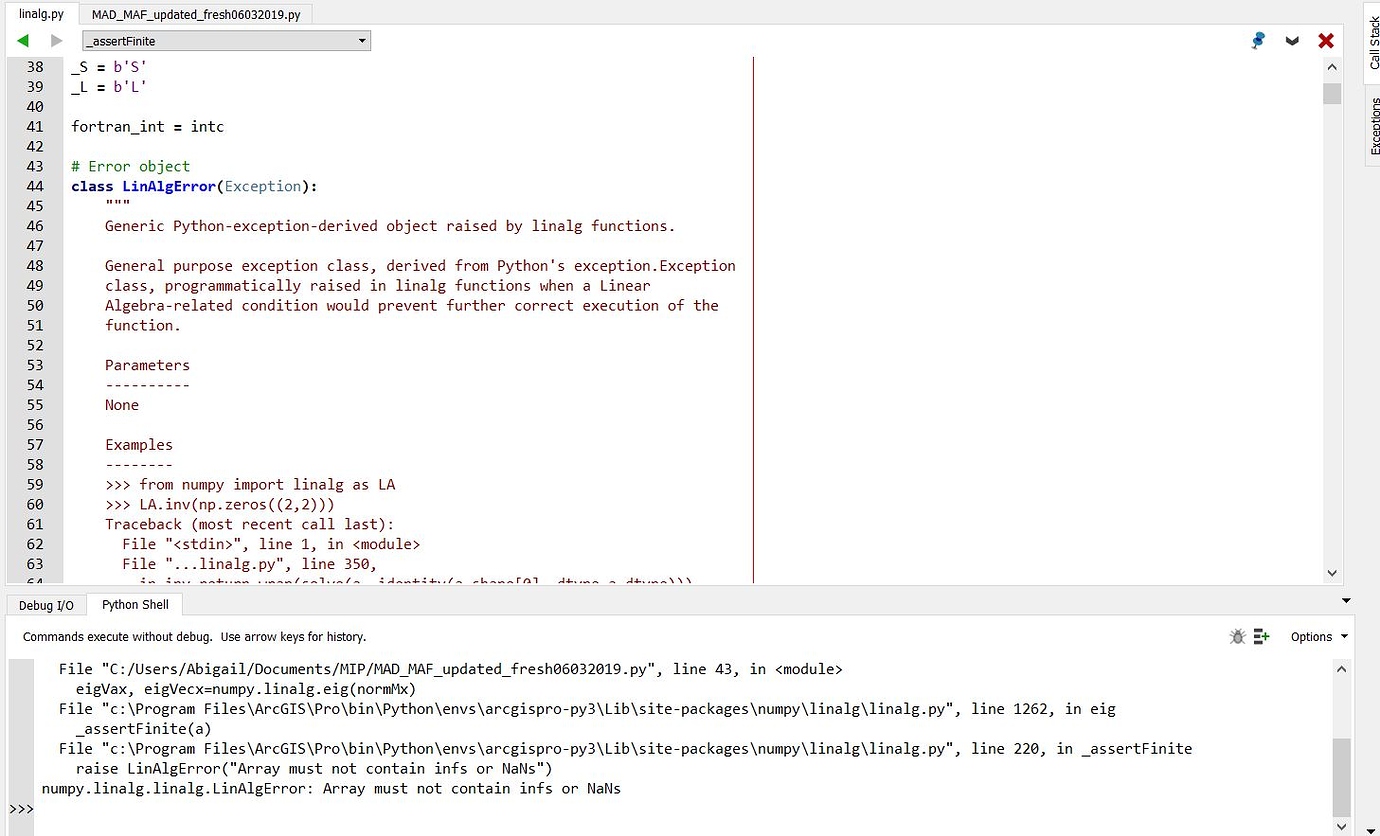Click the forward navigation arrow
The width and height of the screenshot is (1380, 836).
(x=55, y=40)
